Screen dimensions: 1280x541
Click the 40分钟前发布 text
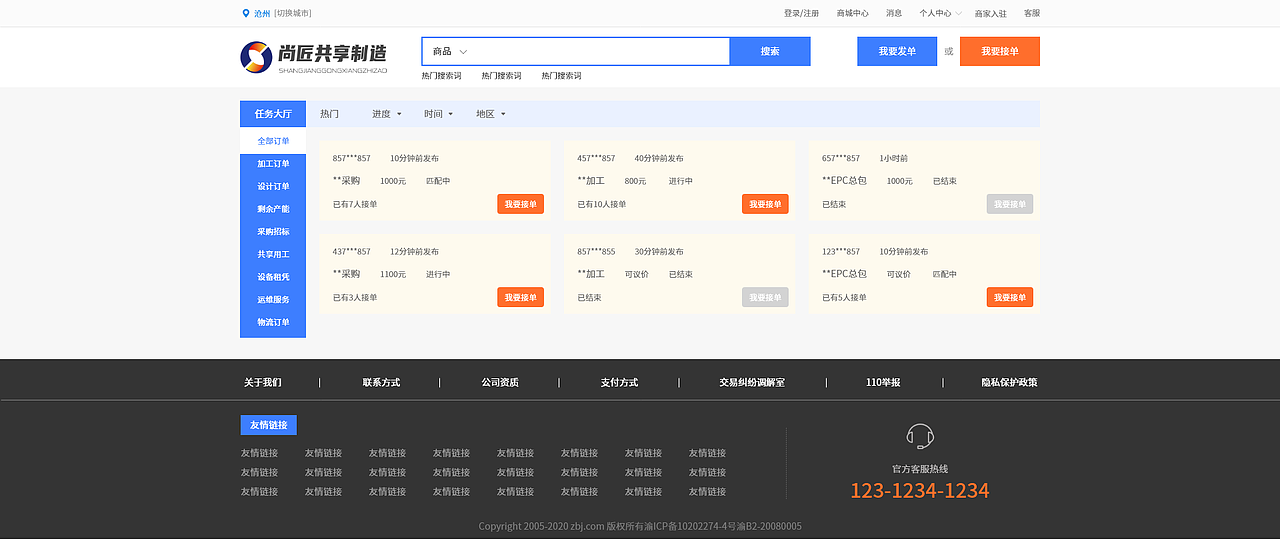[x=659, y=159]
